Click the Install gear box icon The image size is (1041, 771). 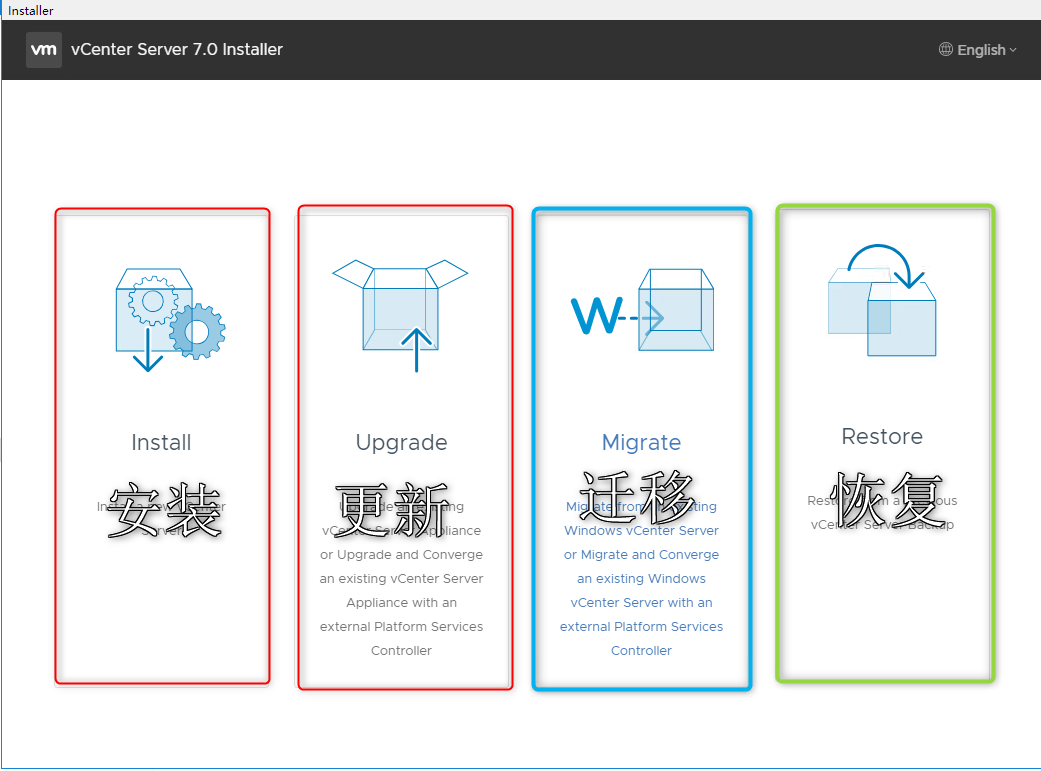(171, 319)
